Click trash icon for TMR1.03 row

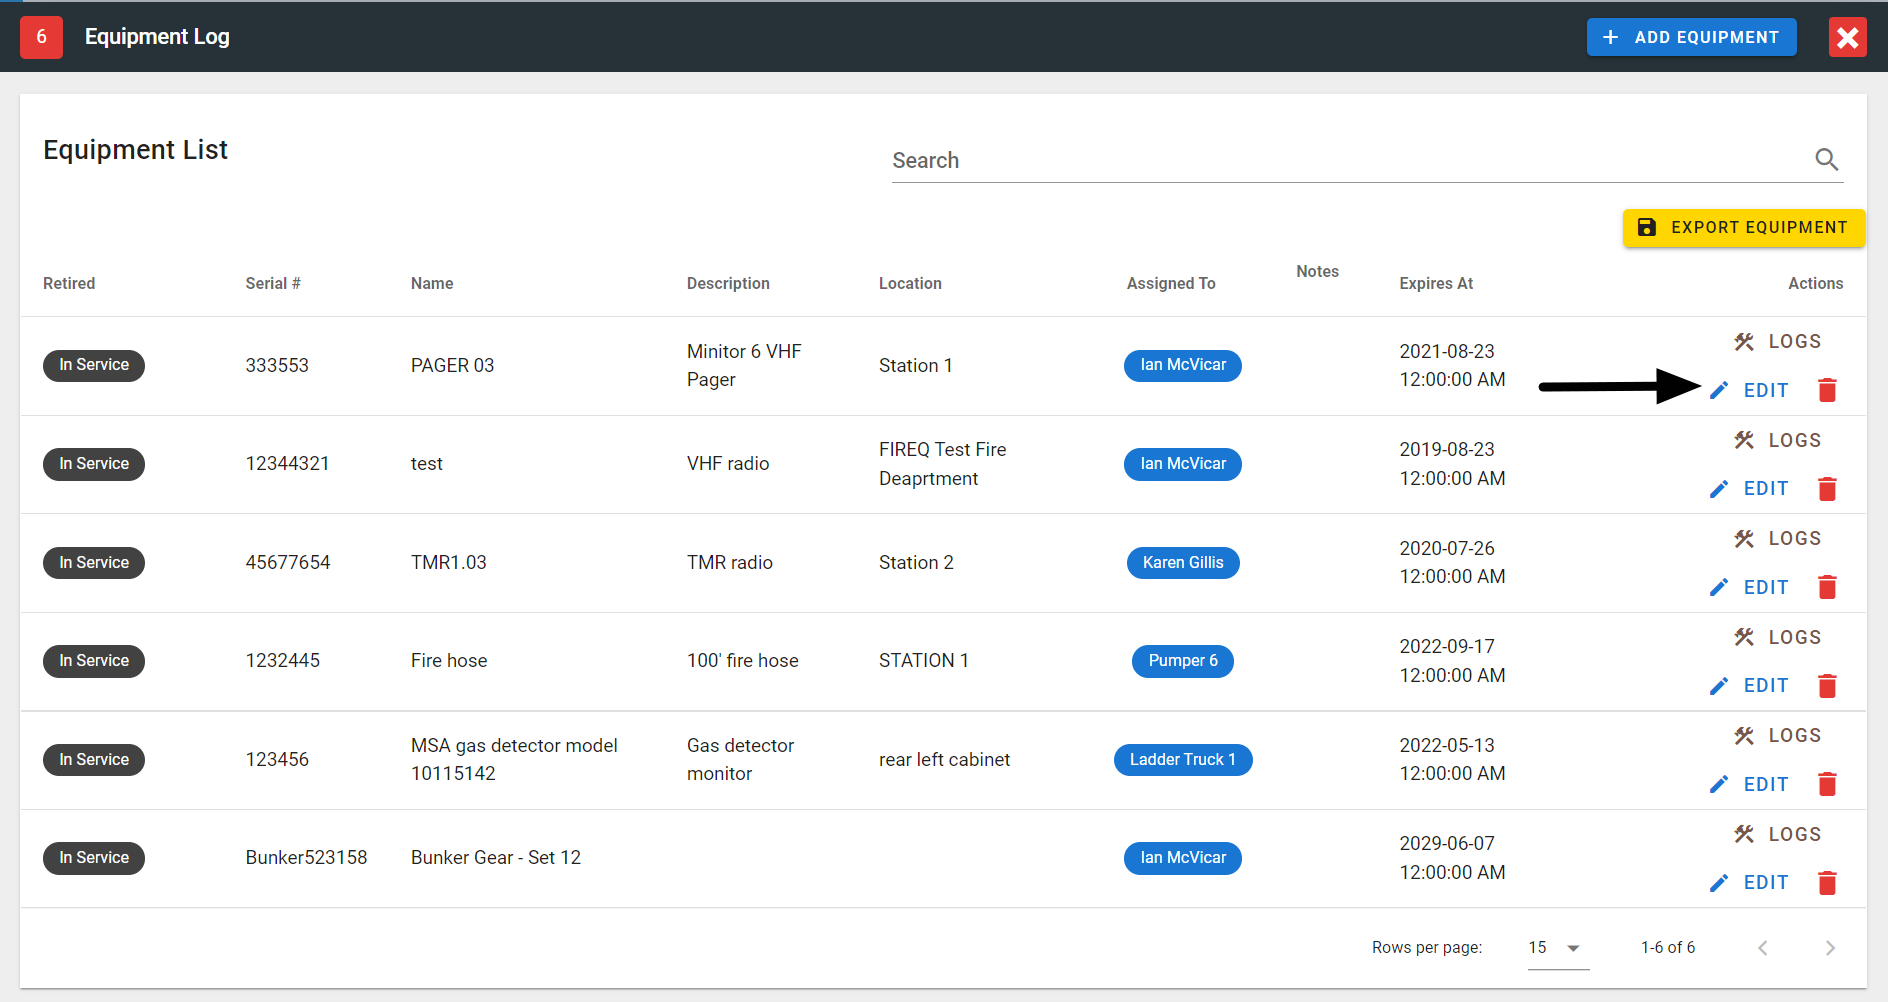pyautogui.click(x=1827, y=587)
